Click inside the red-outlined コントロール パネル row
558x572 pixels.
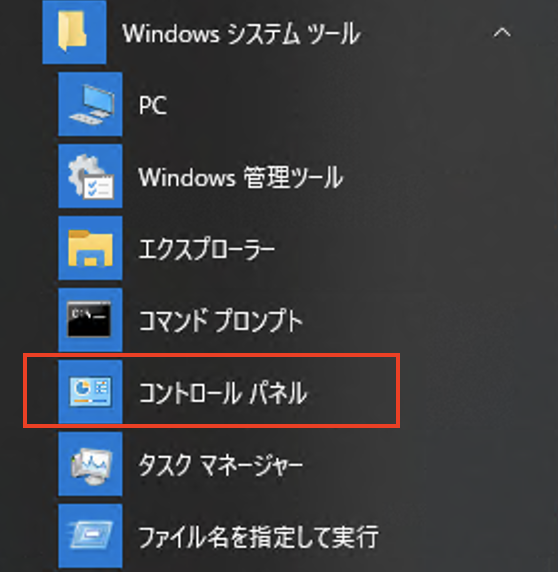click(212, 390)
